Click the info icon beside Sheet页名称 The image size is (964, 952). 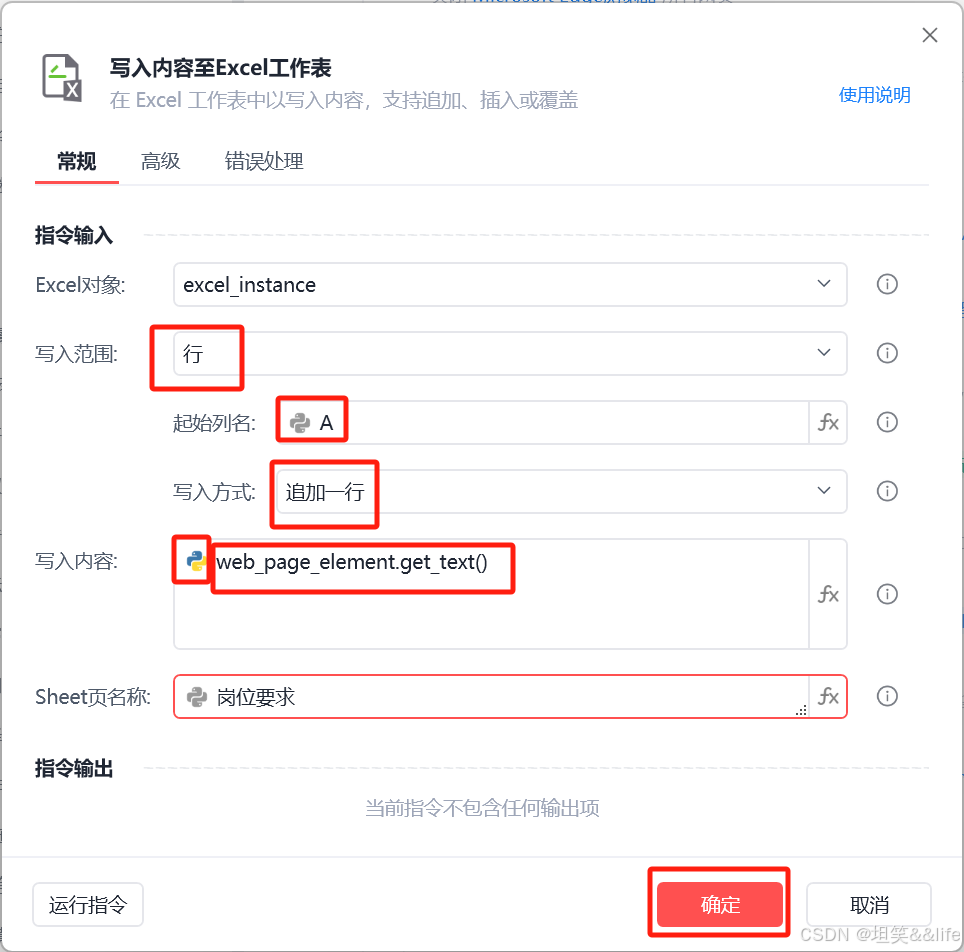pos(887,696)
